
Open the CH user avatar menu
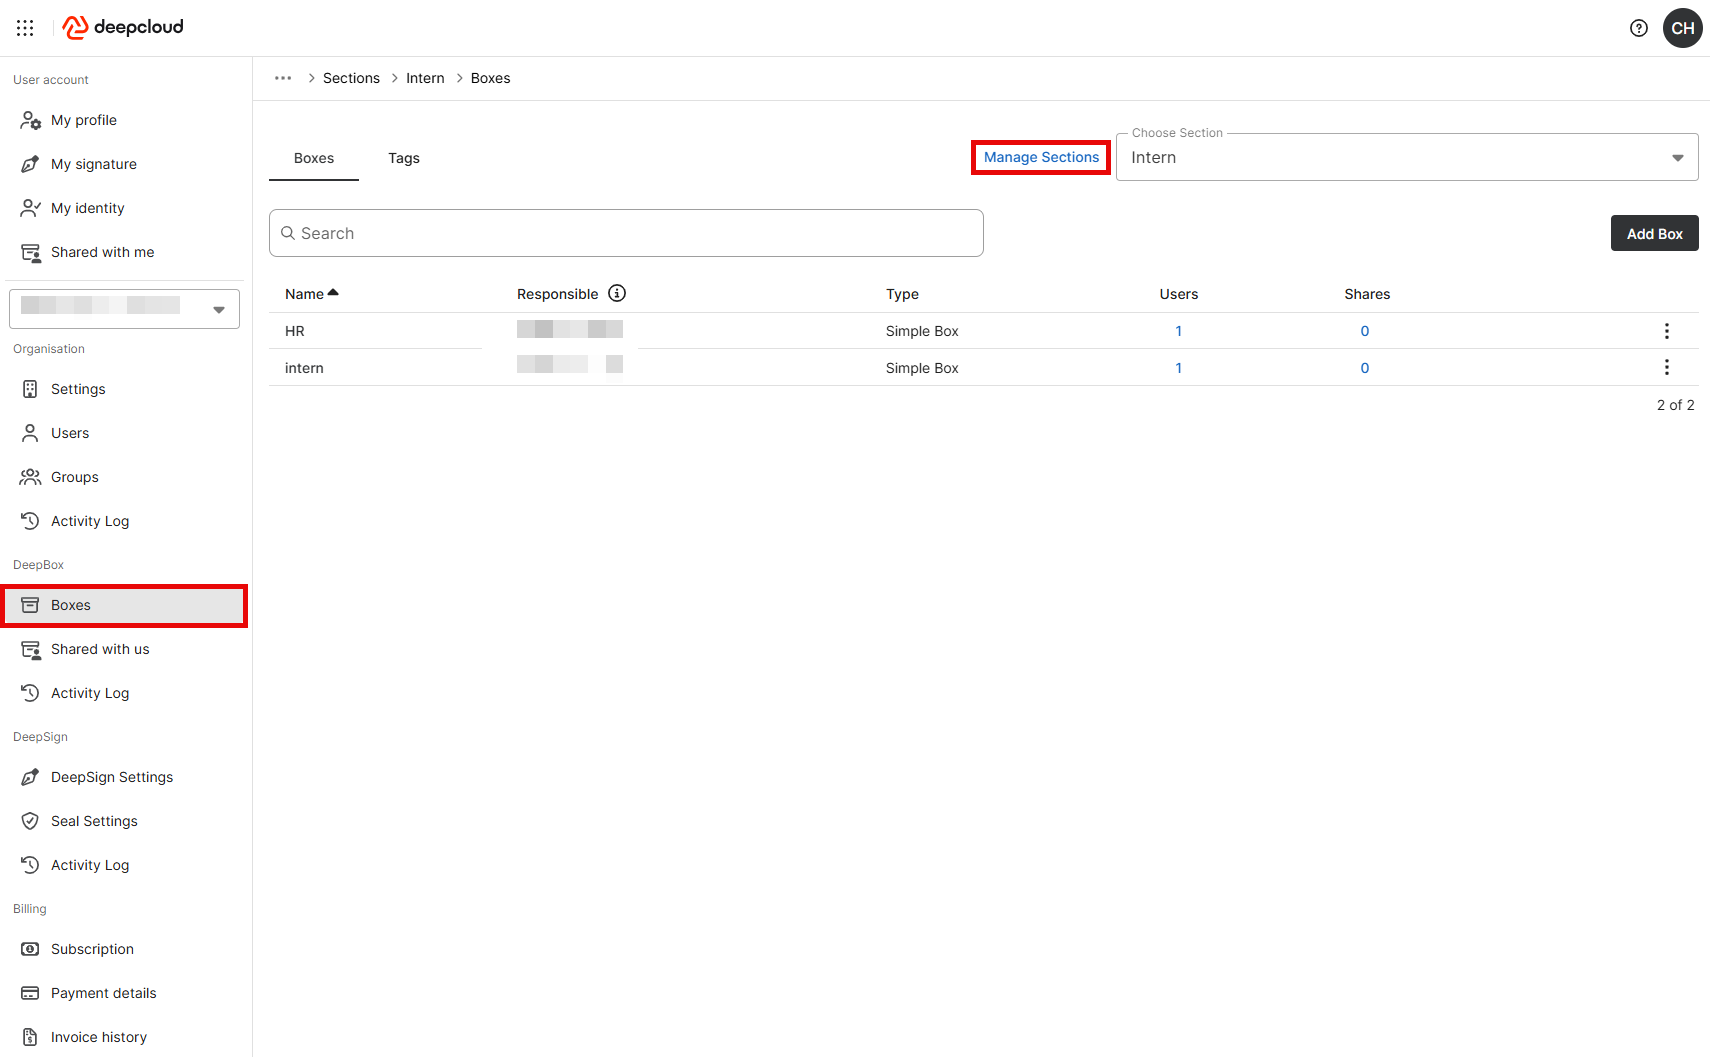pyautogui.click(x=1682, y=28)
